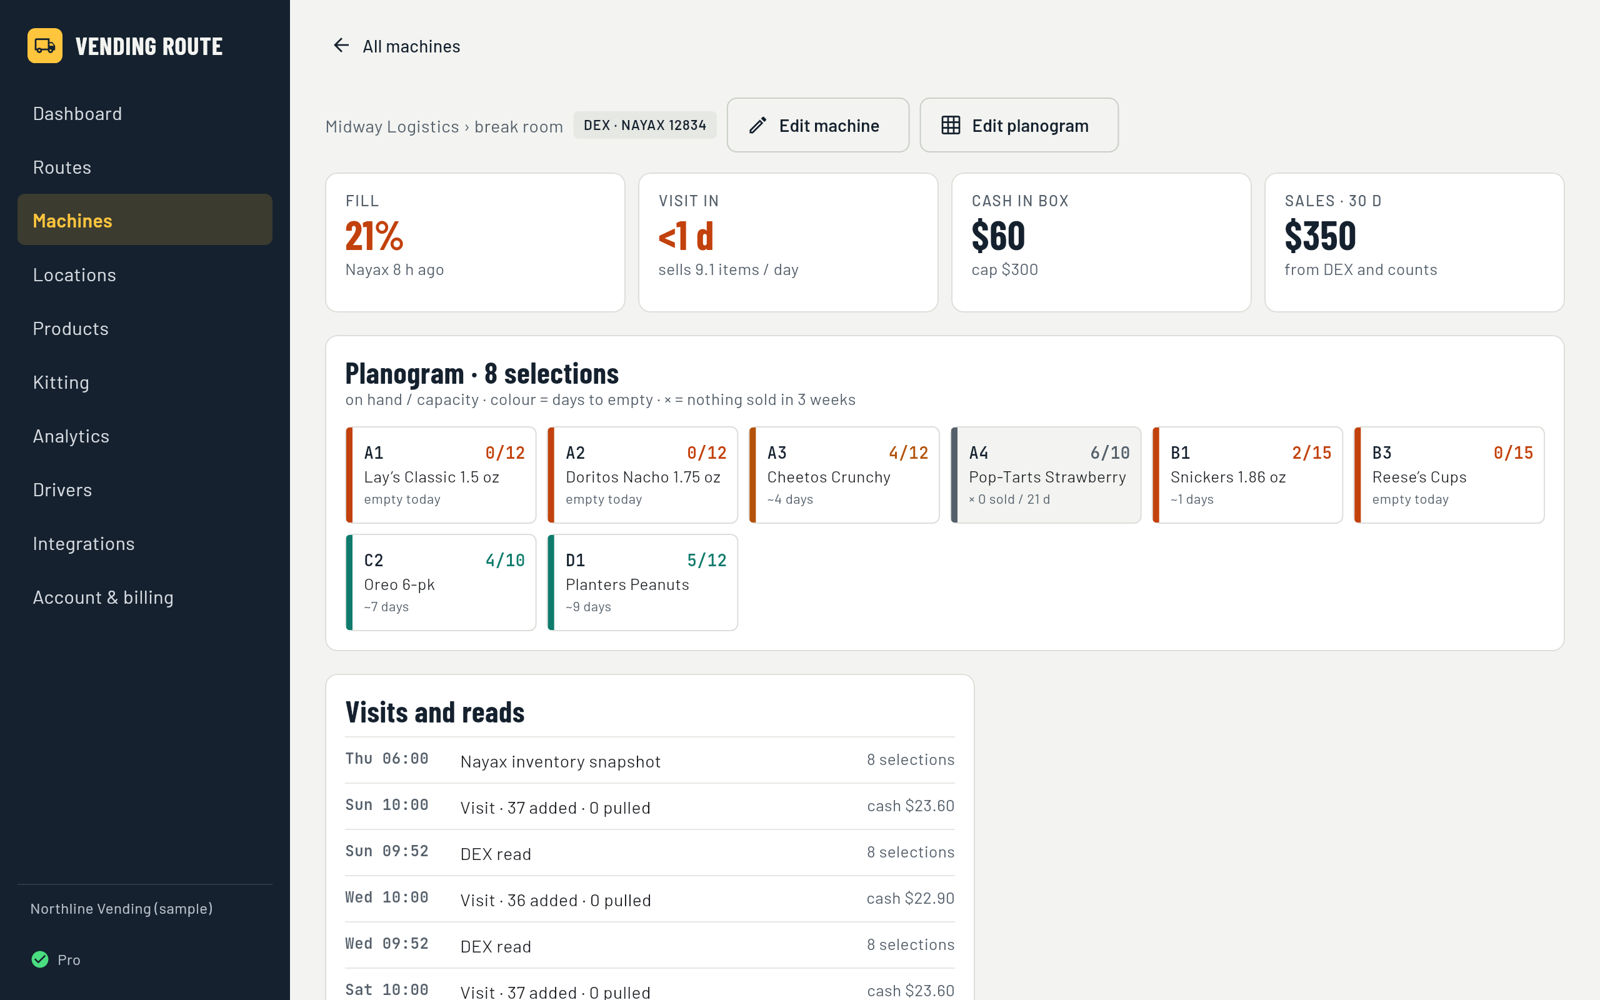
Task: Open the B1 Snickers selection card
Action: tap(1248, 475)
